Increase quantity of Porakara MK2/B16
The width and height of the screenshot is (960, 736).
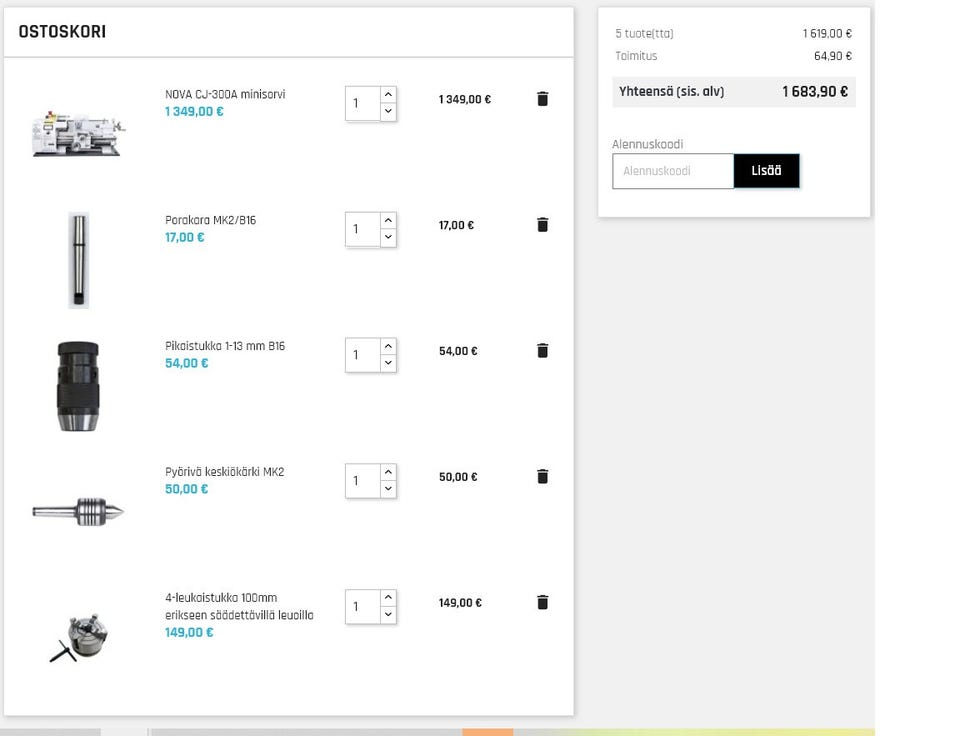click(x=388, y=220)
